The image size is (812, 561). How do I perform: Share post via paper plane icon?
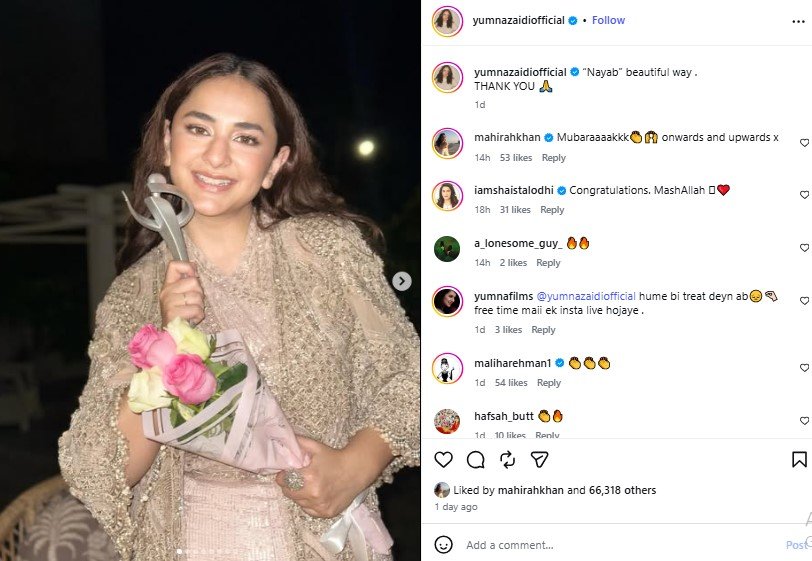pos(539,459)
